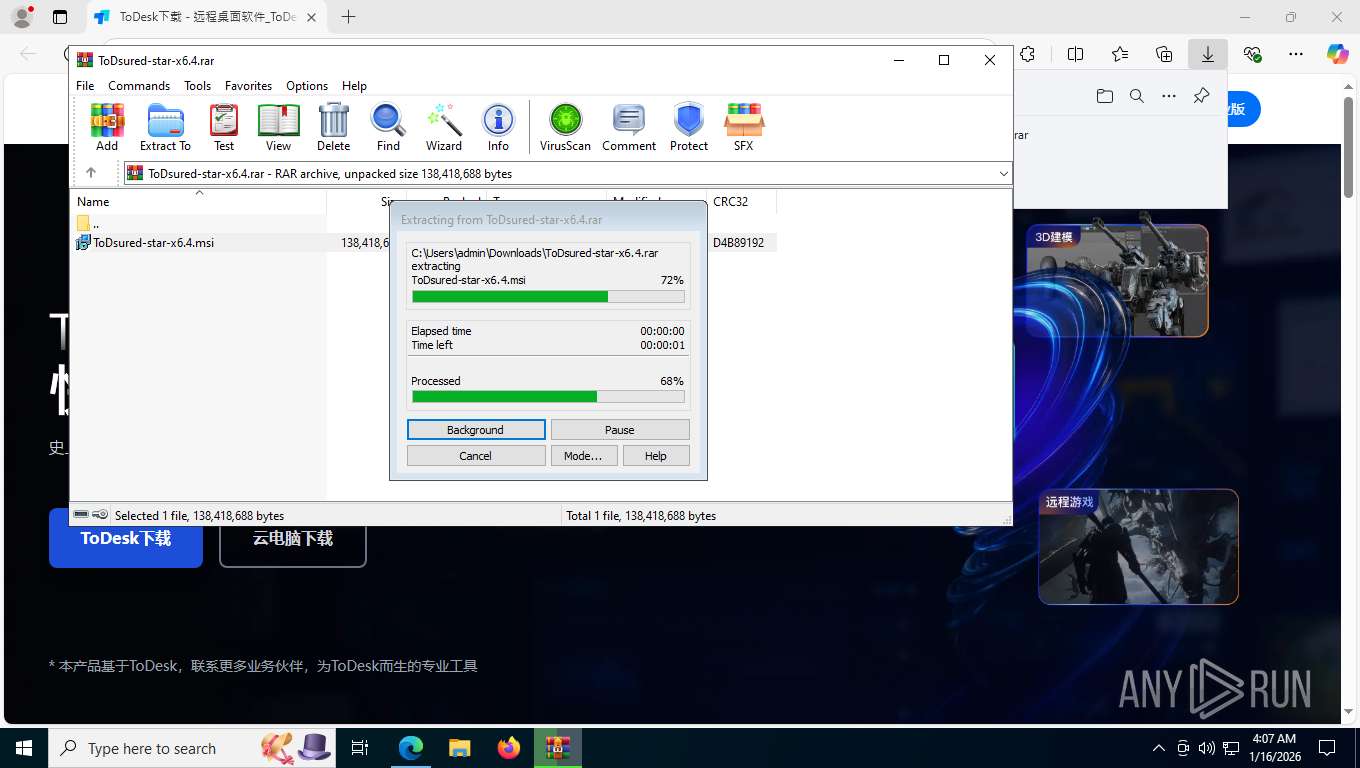The width and height of the screenshot is (1360, 768).
Task: Open Windows Start menu
Action: (24, 748)
